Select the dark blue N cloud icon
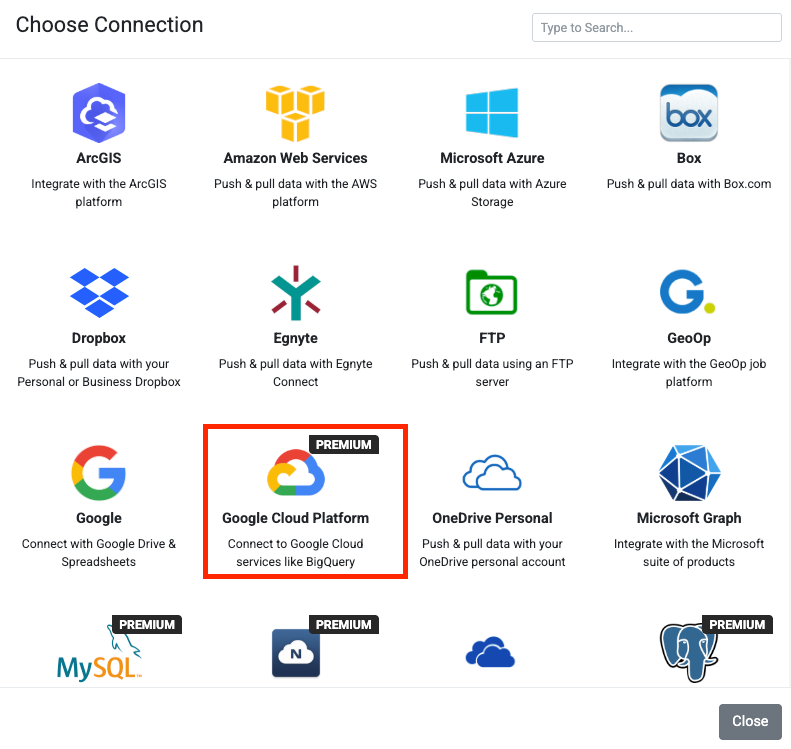This screenshot has width=791, height=749. 296,653
